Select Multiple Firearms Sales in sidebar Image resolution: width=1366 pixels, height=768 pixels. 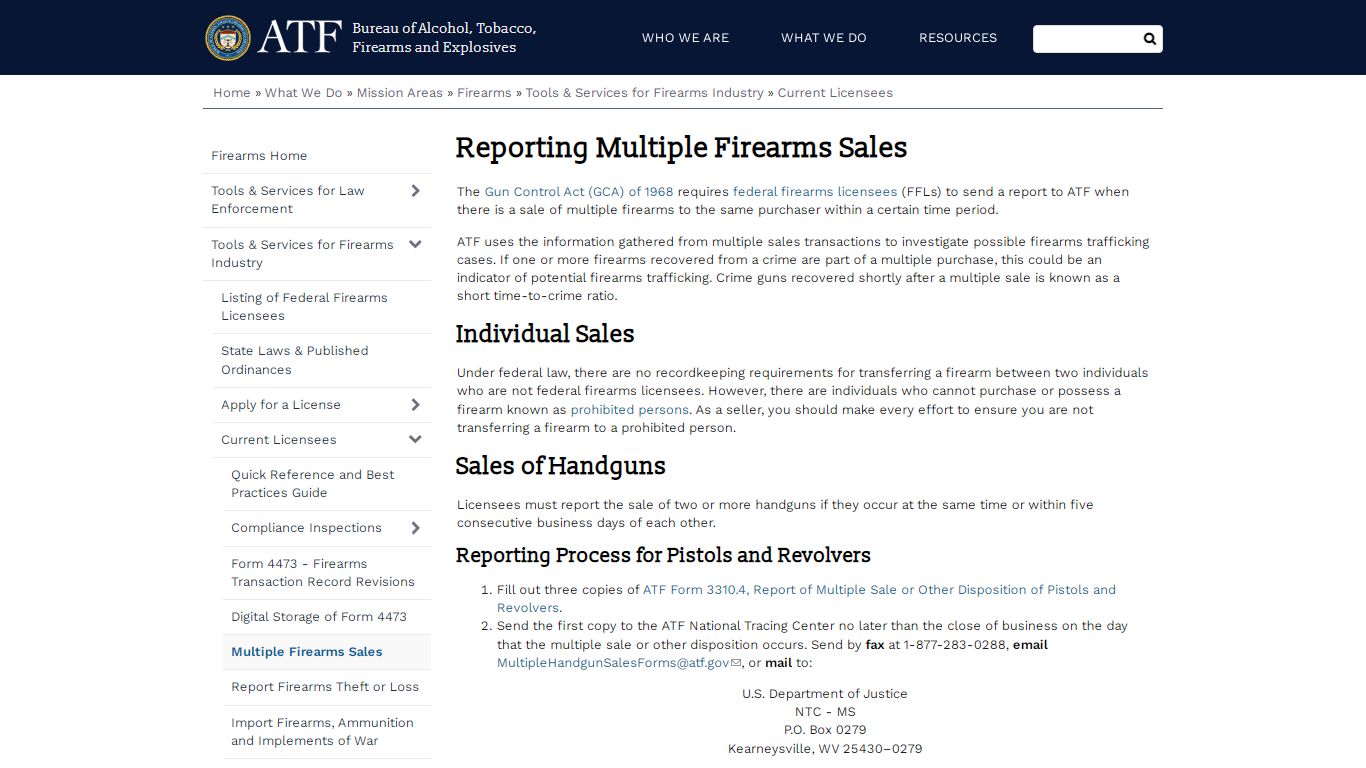(307, 652)
